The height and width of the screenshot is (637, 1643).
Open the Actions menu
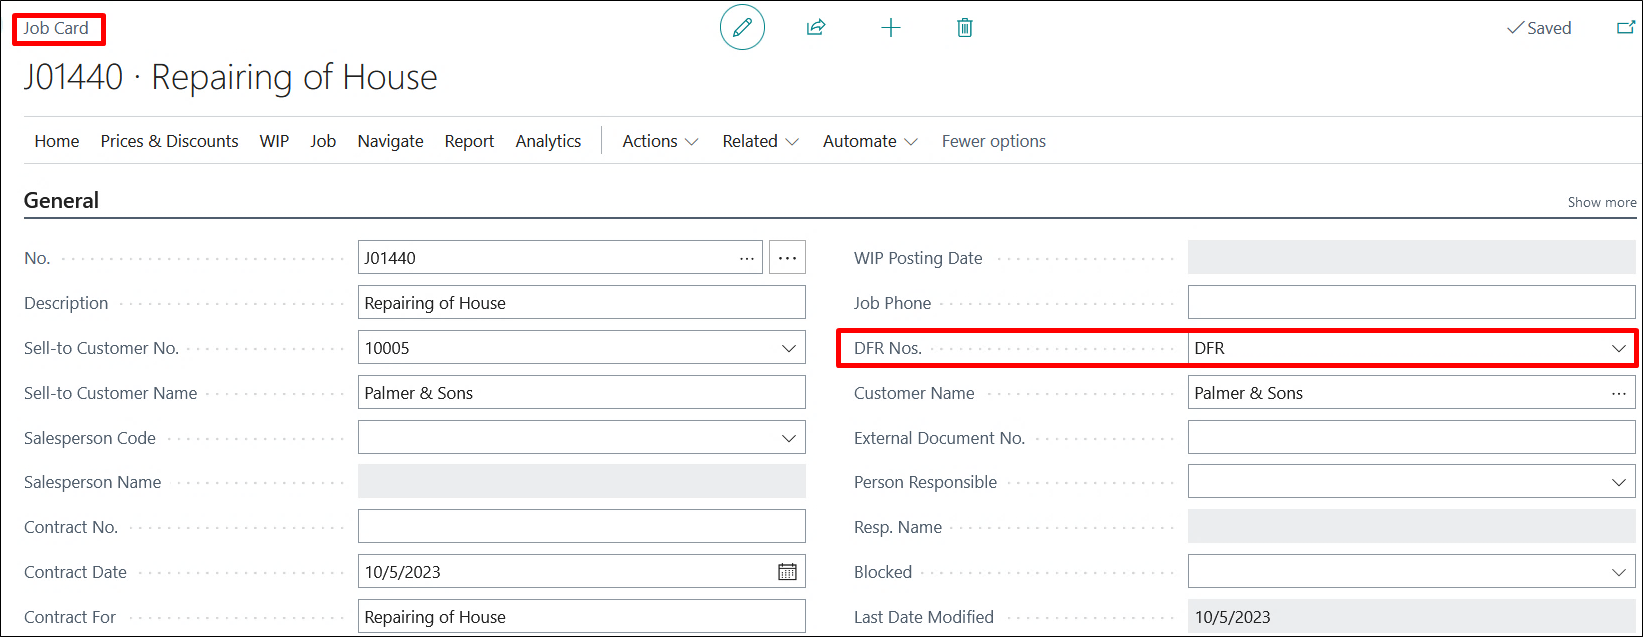pyautogui.click(x=659, y=141)
